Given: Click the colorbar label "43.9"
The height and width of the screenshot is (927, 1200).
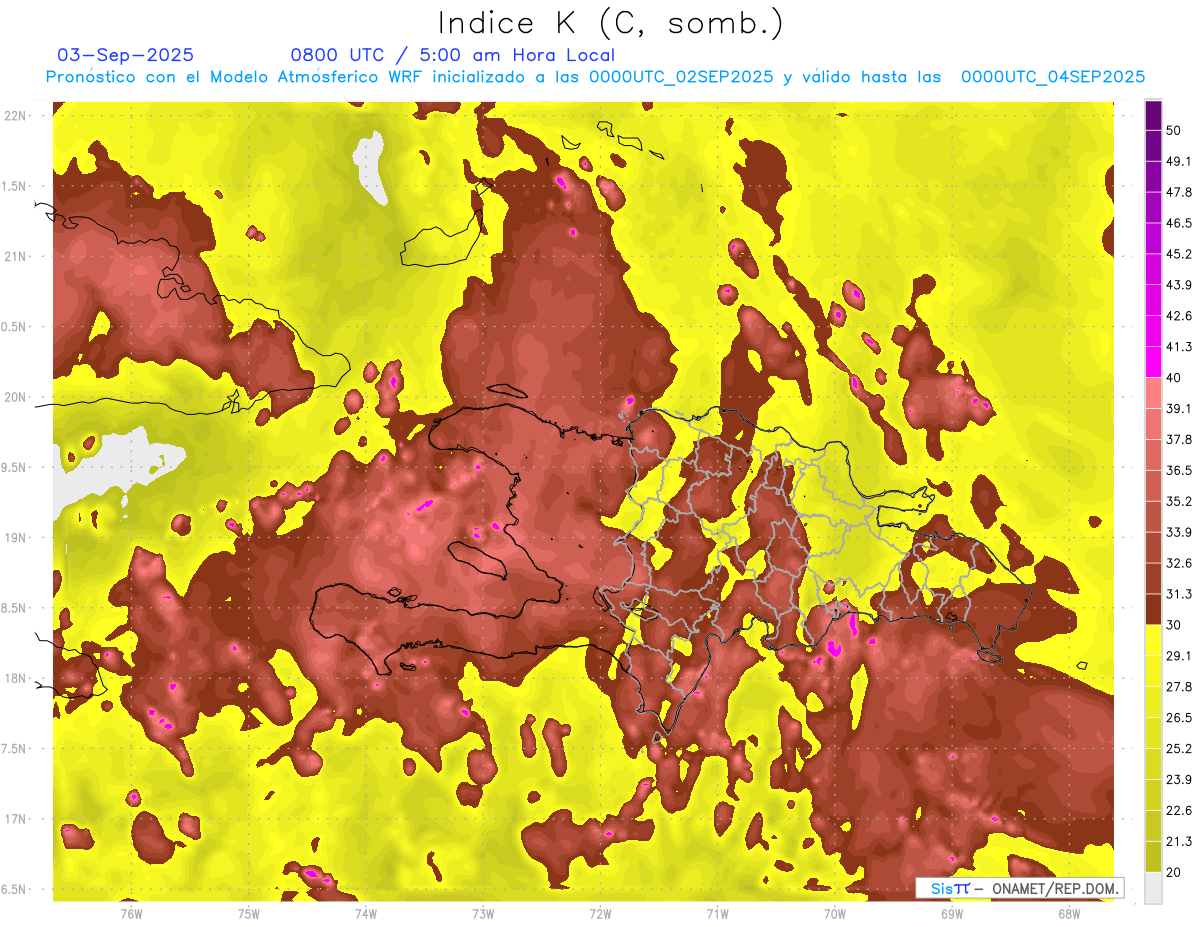Looking at the screenshot, I should click(1179, 285).
